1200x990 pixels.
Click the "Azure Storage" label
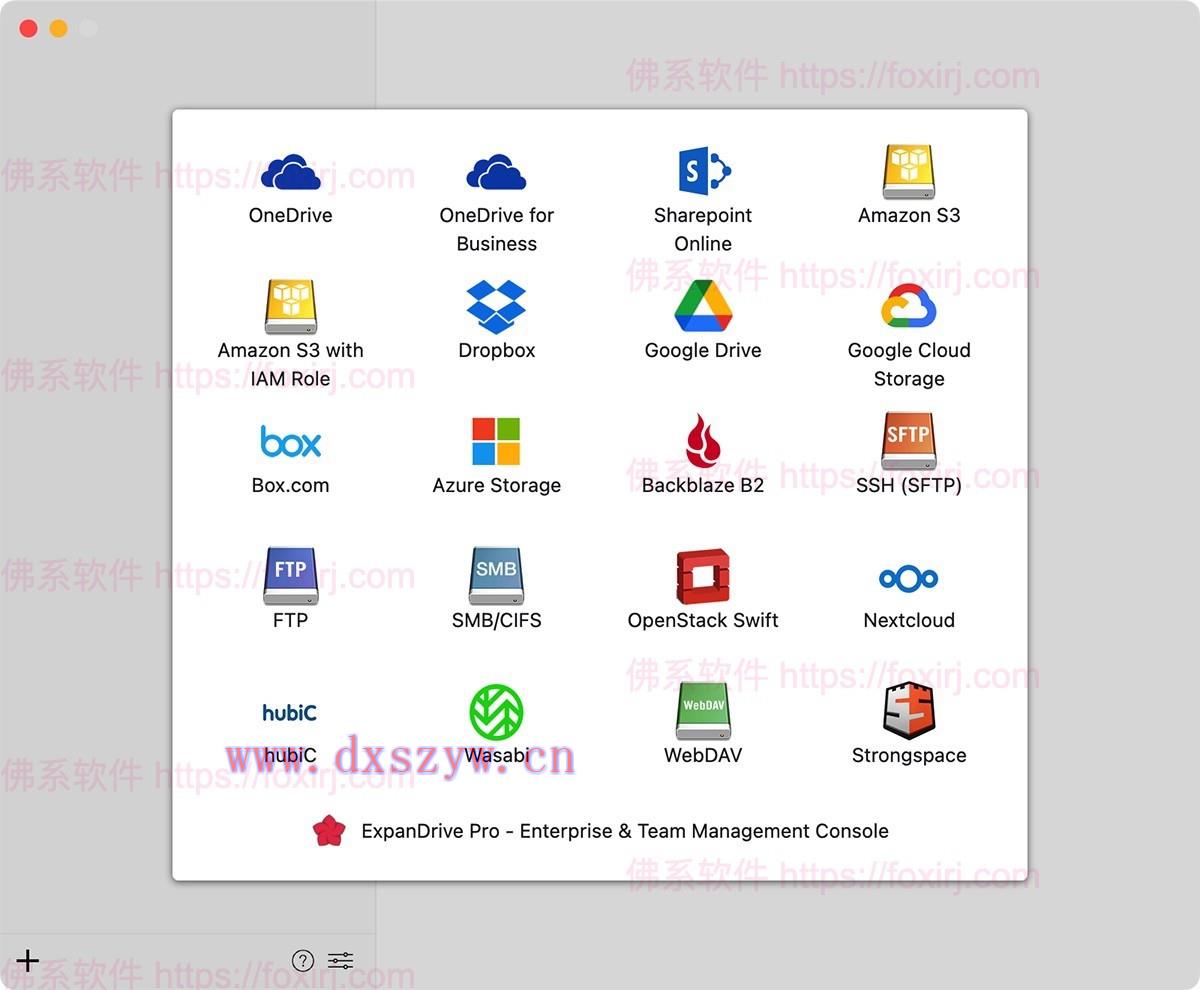click(497, 486)
